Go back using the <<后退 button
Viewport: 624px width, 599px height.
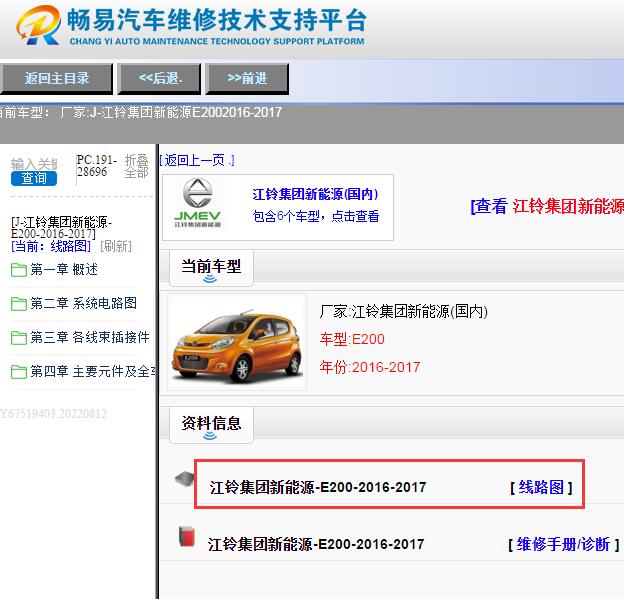point(159,78)
